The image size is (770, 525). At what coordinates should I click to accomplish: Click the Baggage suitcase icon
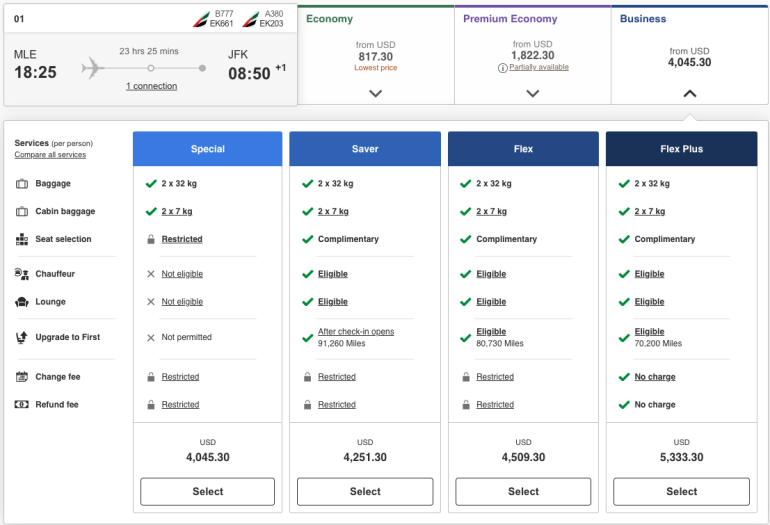[x=22, y=184]
